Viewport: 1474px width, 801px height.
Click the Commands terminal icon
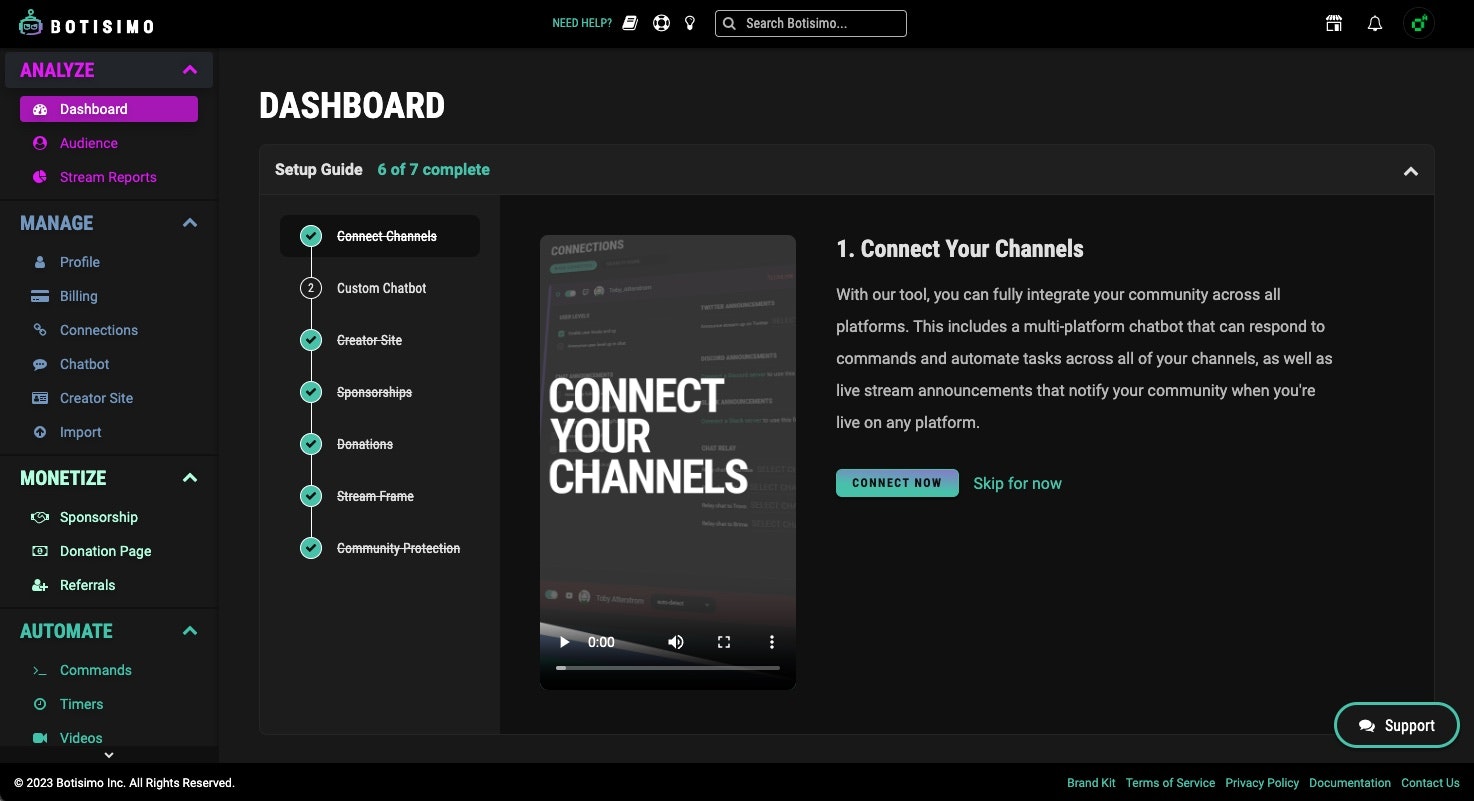(40, 670)
